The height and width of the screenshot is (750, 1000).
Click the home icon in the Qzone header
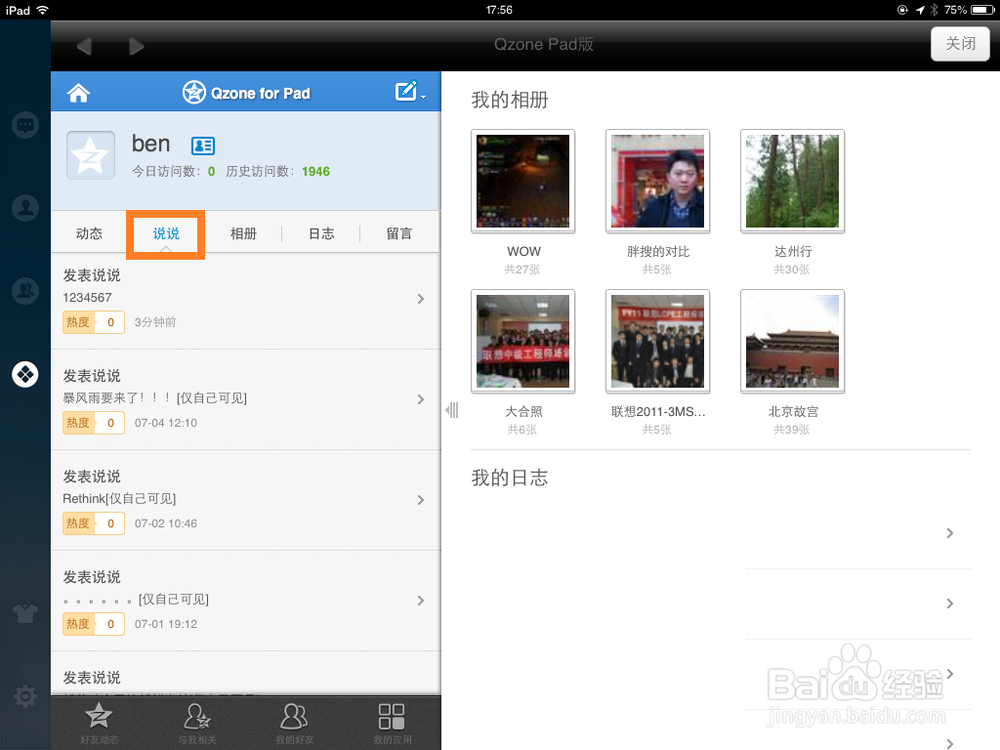click(78, 91)
